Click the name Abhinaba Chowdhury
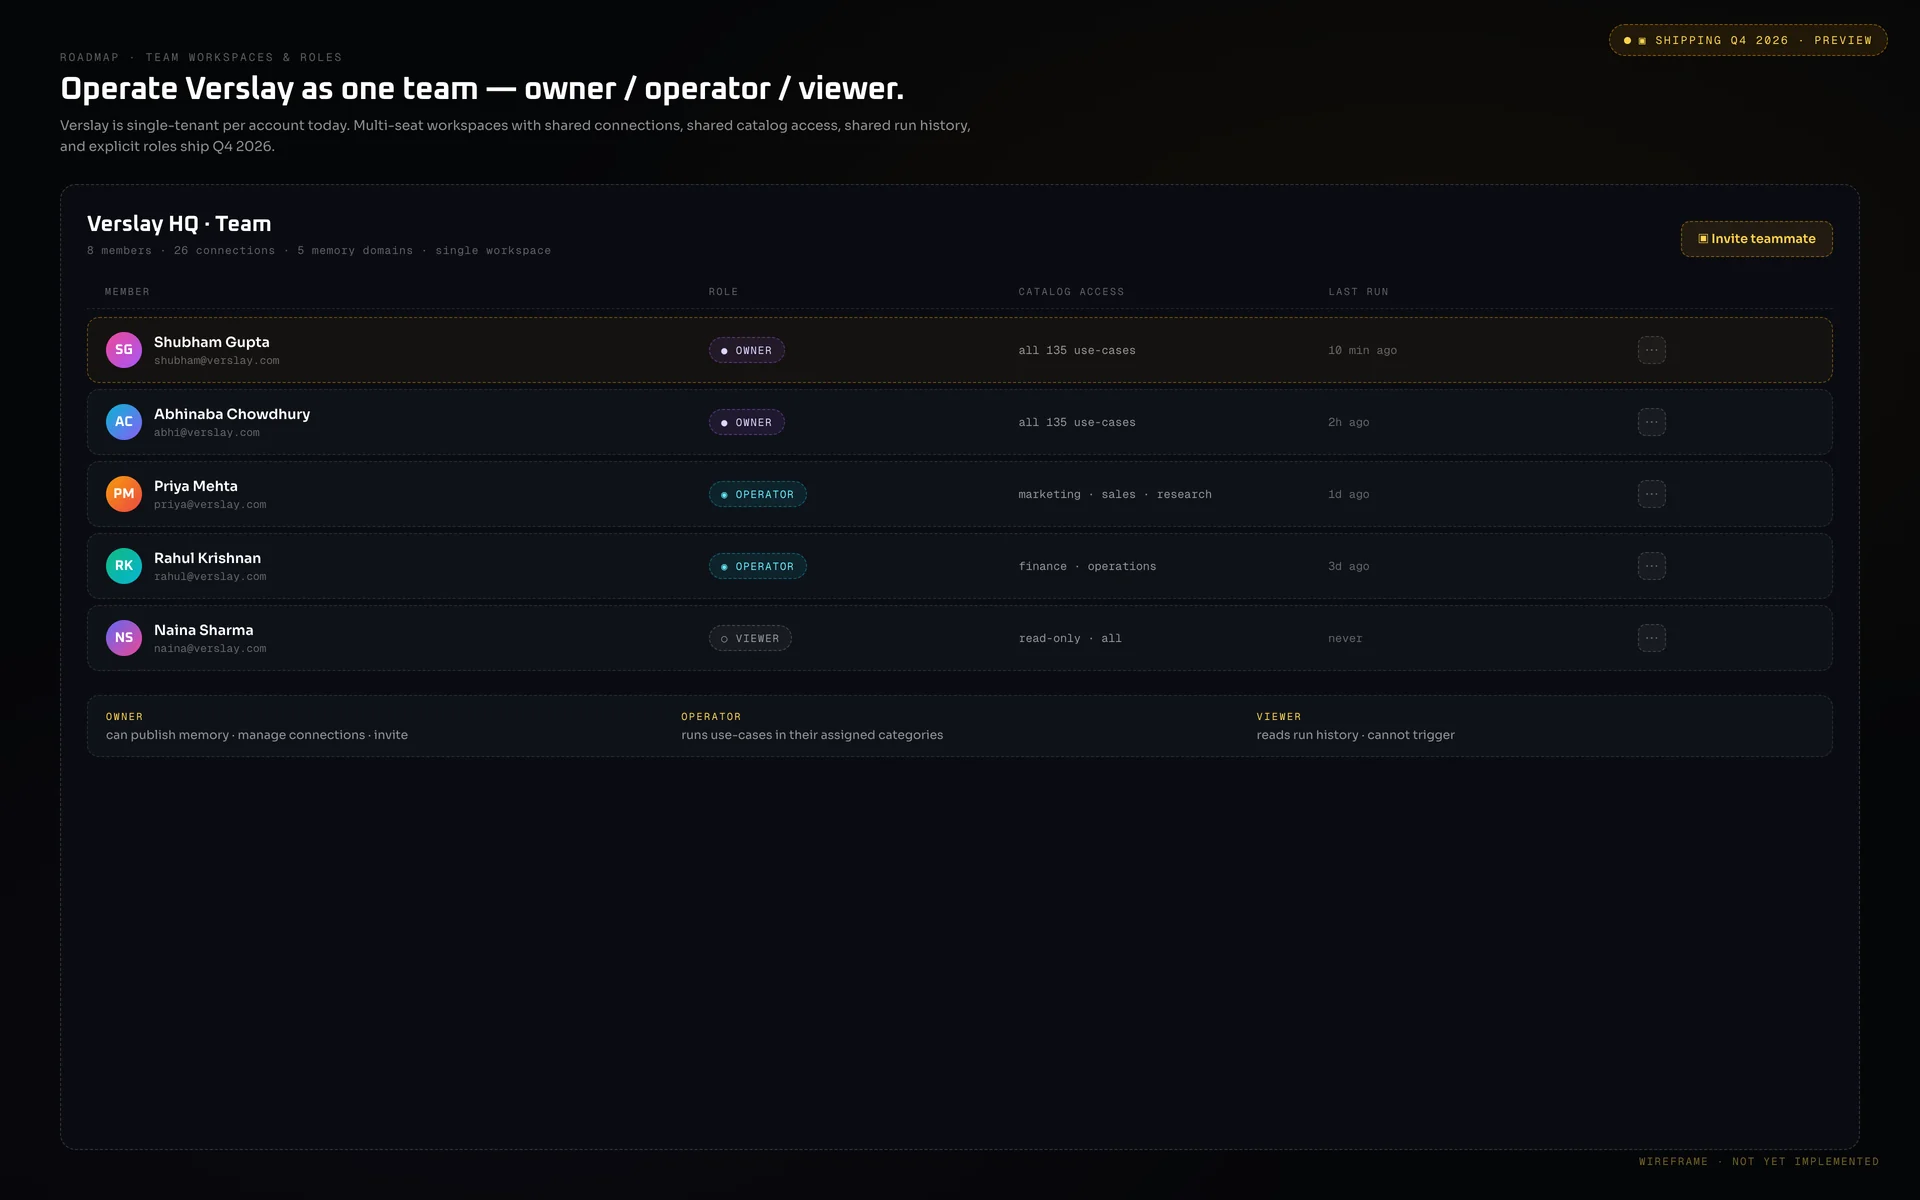Screen dimensions: 1920x1200 point(232,414)
